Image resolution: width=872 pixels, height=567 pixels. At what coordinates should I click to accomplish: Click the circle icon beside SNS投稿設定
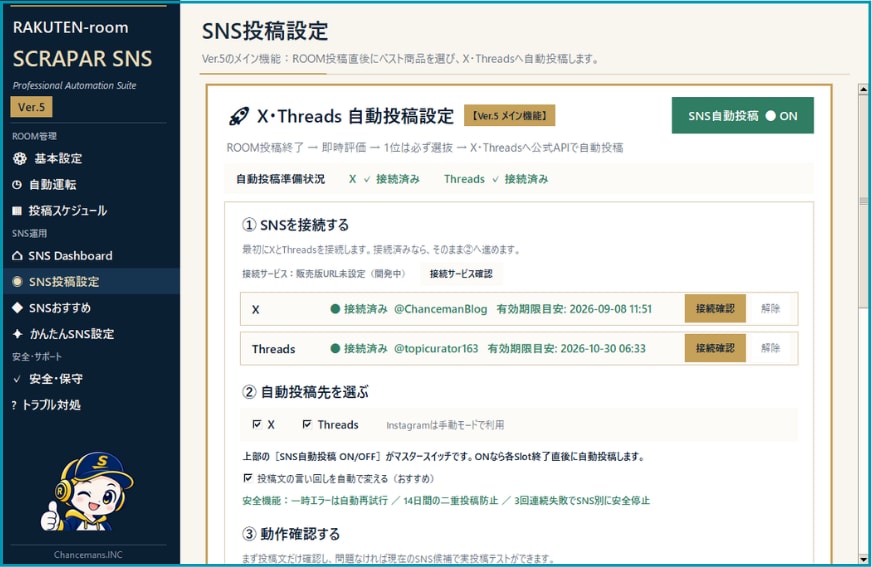click(17, 282)
